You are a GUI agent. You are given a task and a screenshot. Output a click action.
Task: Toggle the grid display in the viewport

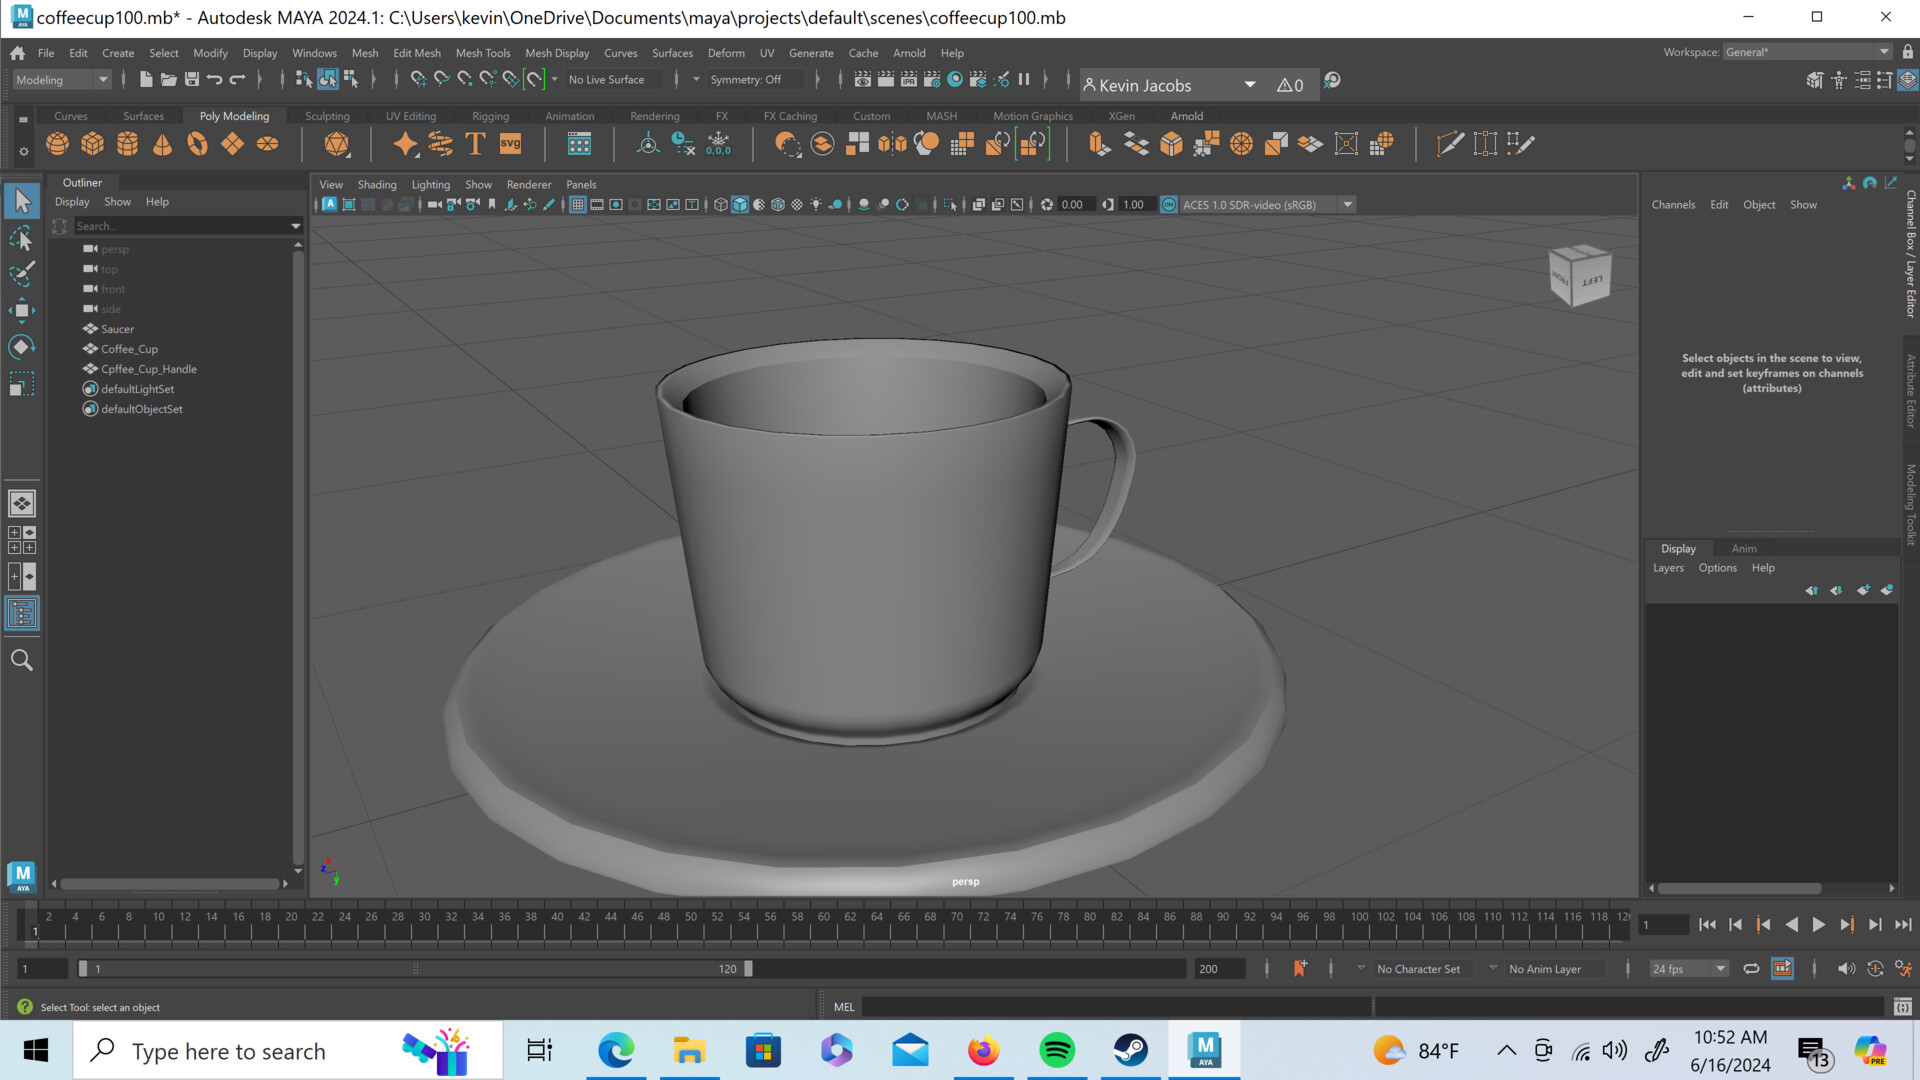pos(578,204)
